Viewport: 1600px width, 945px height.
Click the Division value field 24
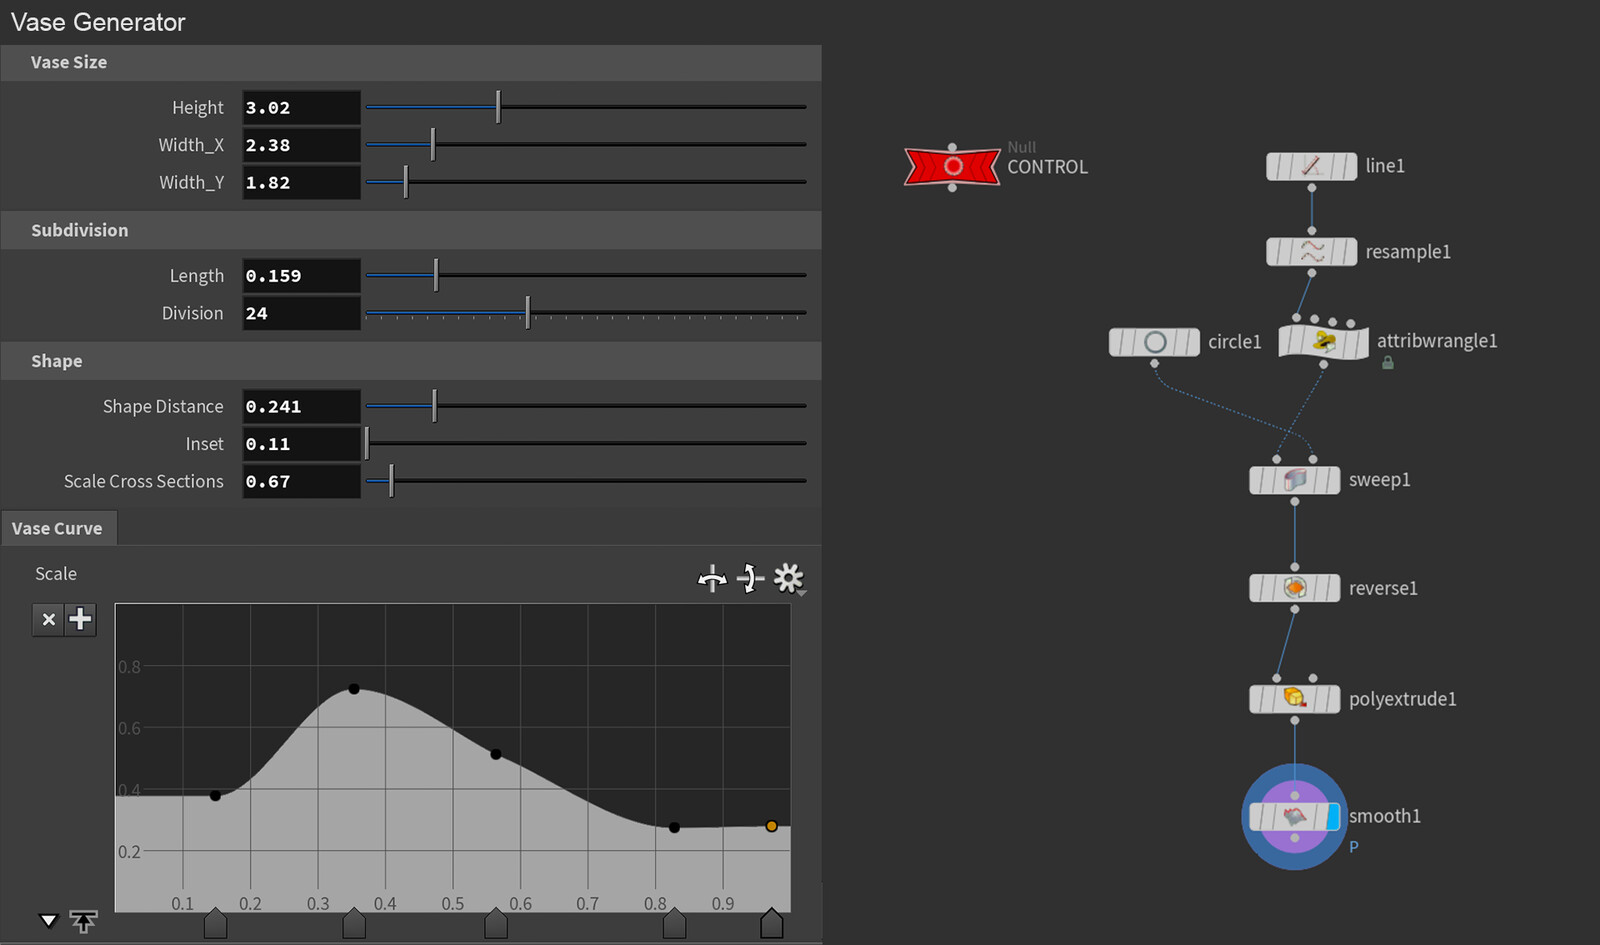tap(301, 313)
